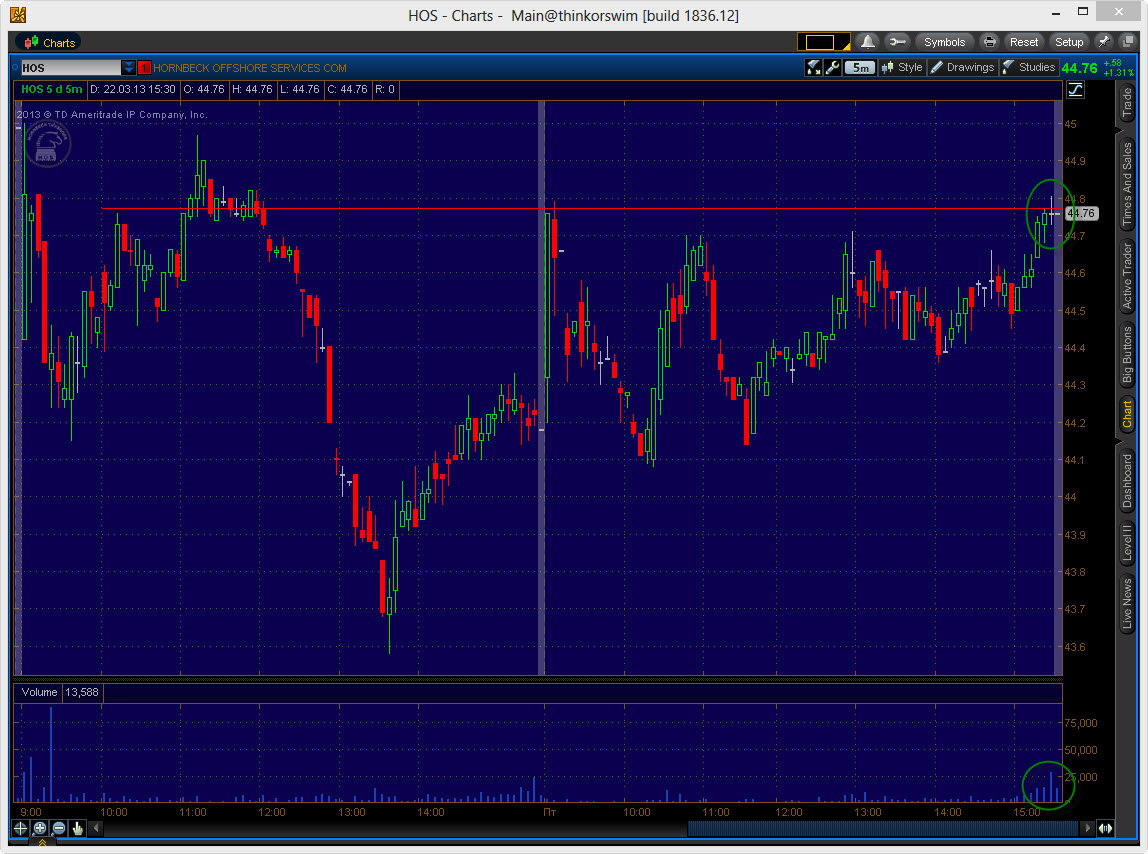Open the Level II side tab
This screenshot has width=1148, height=854.
pyautogui.click(x=1127, y=542)
